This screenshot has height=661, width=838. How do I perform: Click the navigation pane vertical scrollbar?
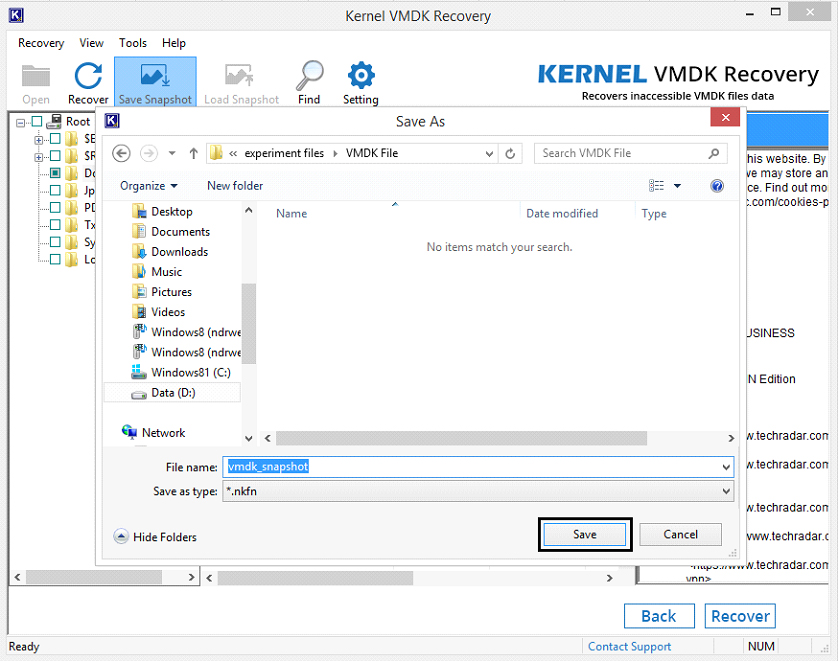click(x=249, y=324)
